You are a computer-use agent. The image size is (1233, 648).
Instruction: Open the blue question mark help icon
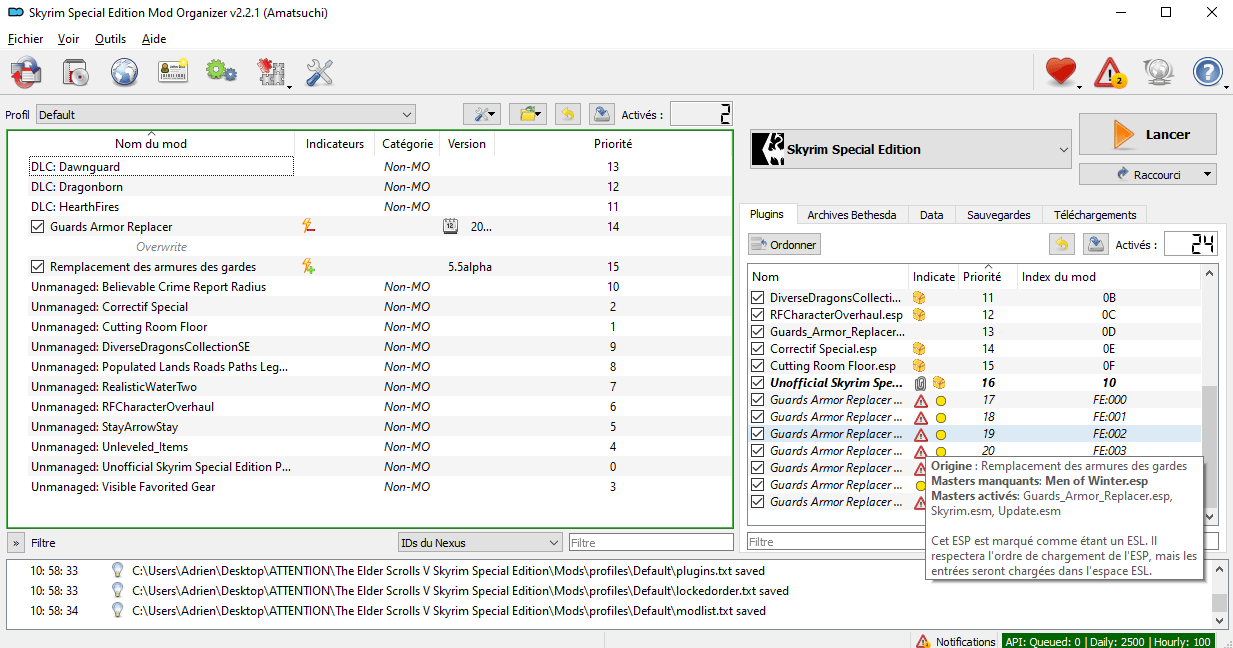click(1208, 72)
